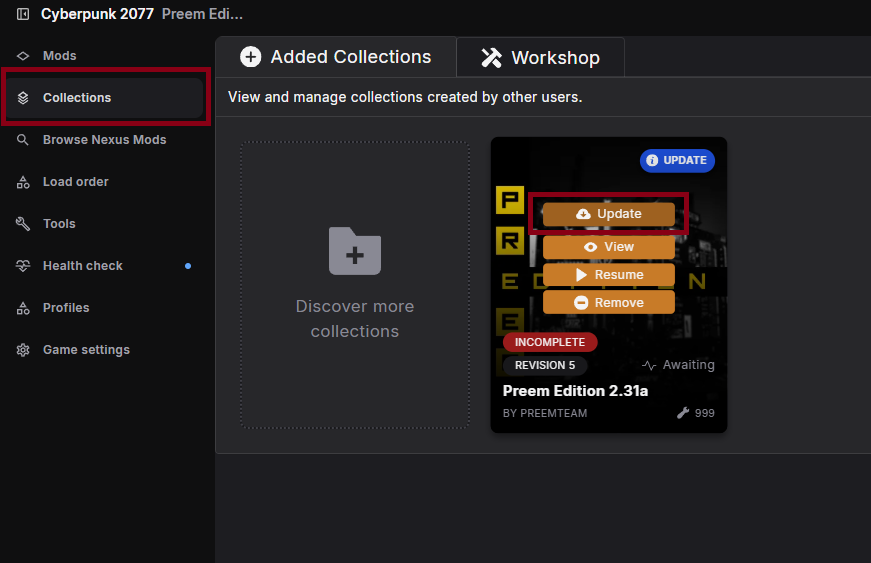This screenshot has height=563, width=871.
Task: Click the Discover more collections tile
Action: [355, 285]
